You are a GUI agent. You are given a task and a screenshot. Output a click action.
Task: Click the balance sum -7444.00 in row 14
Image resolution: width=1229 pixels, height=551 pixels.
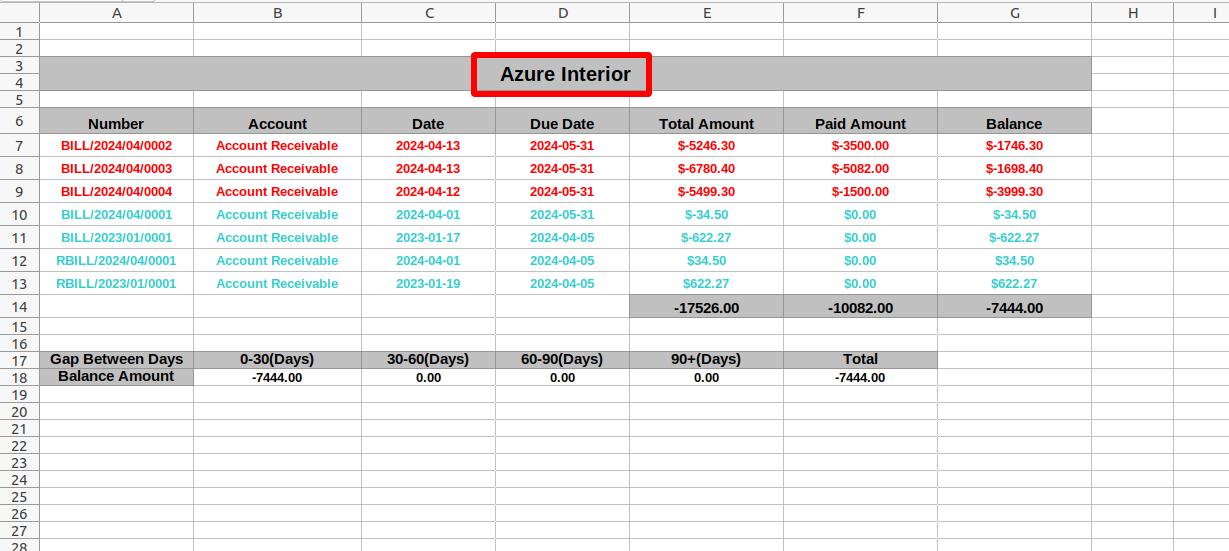(x=1014, y=307)
